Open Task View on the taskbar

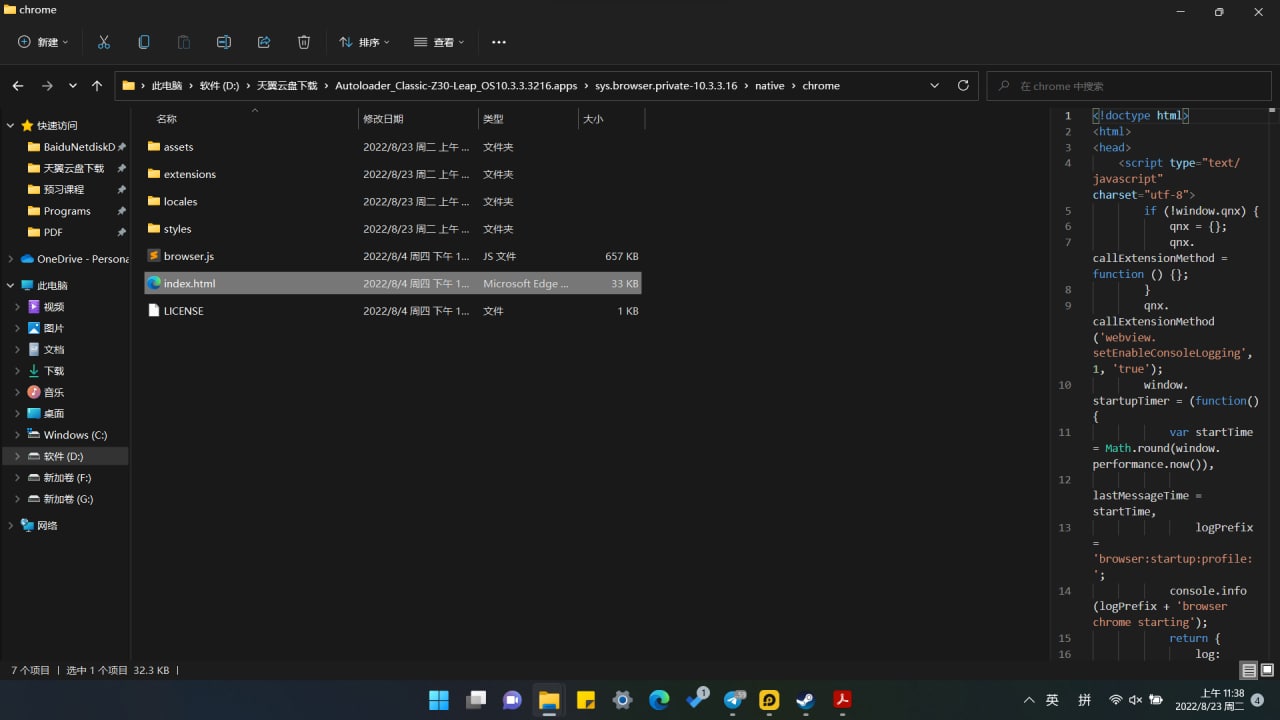tap(476, 700)
